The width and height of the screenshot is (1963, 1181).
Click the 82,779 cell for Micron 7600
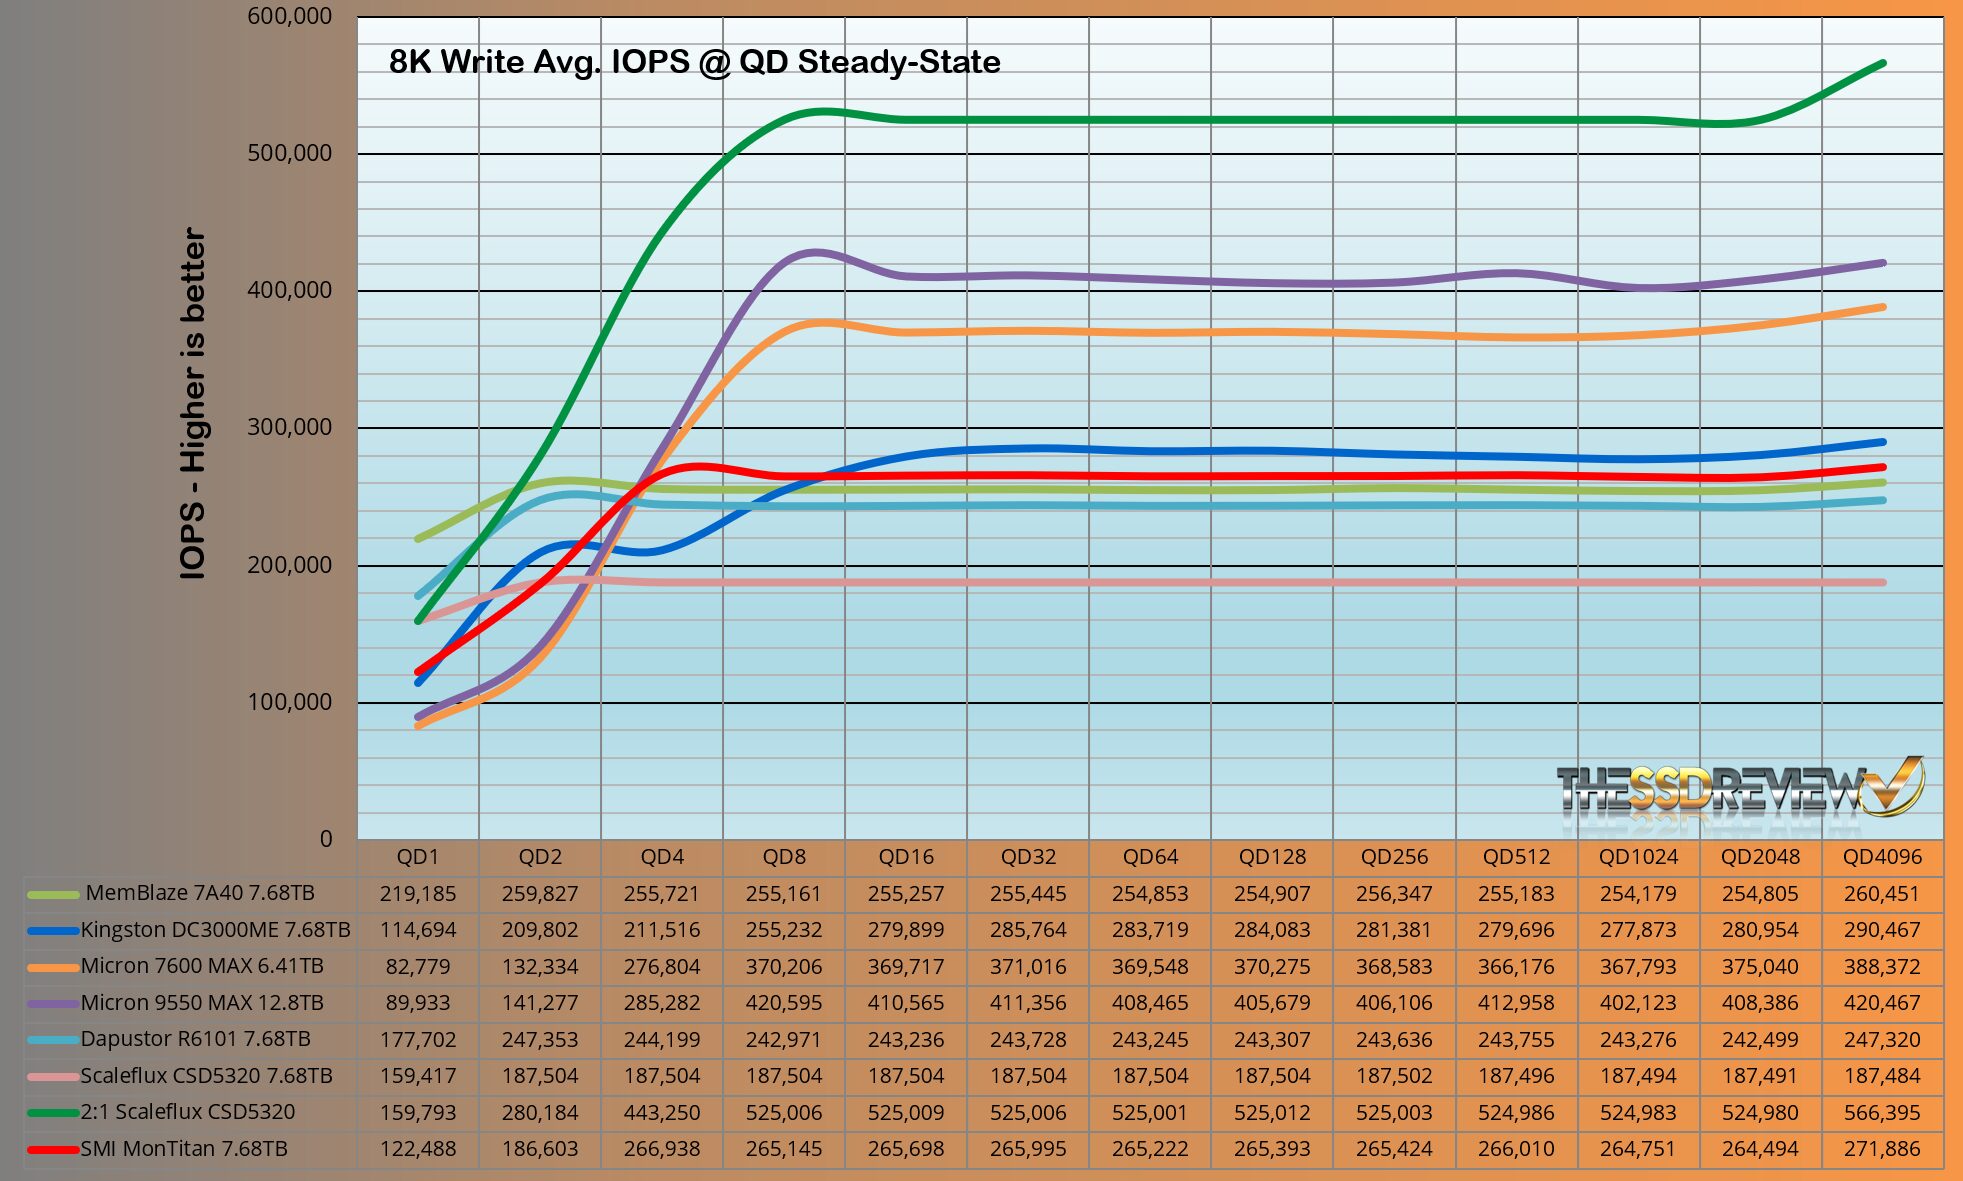(418, 967)
